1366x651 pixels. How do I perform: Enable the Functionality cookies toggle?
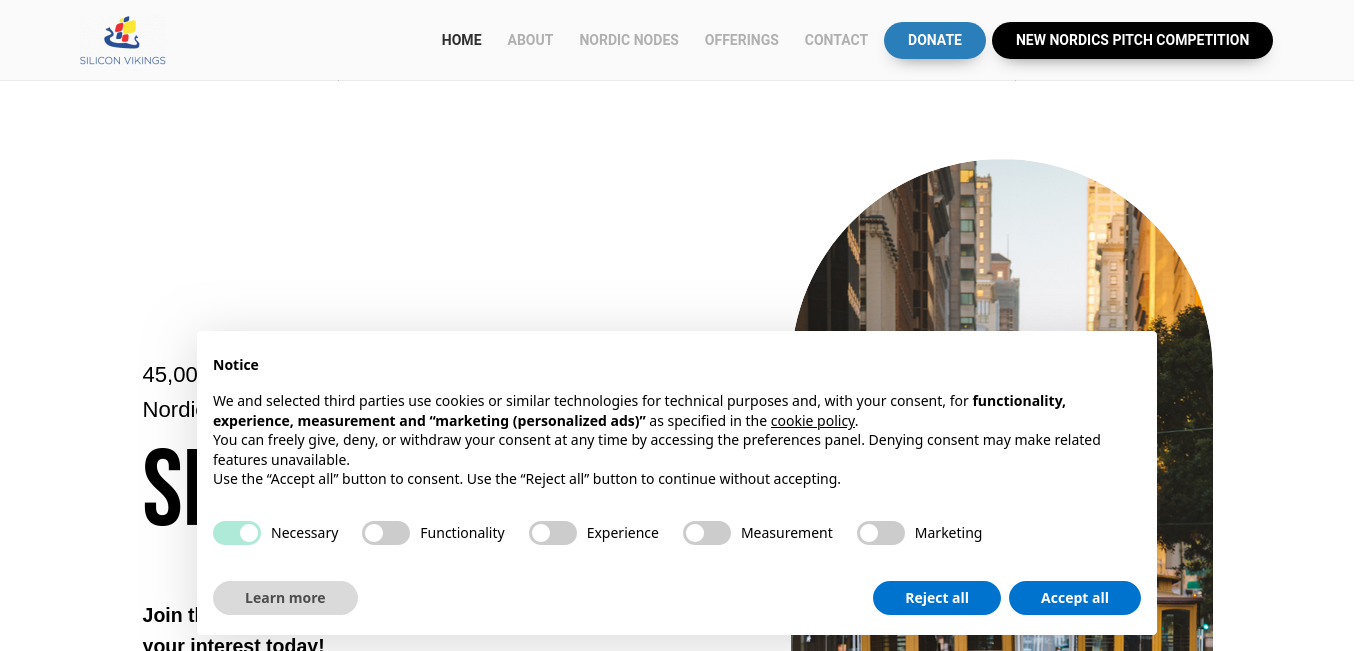pyautogui.click(x=386, y=533)
